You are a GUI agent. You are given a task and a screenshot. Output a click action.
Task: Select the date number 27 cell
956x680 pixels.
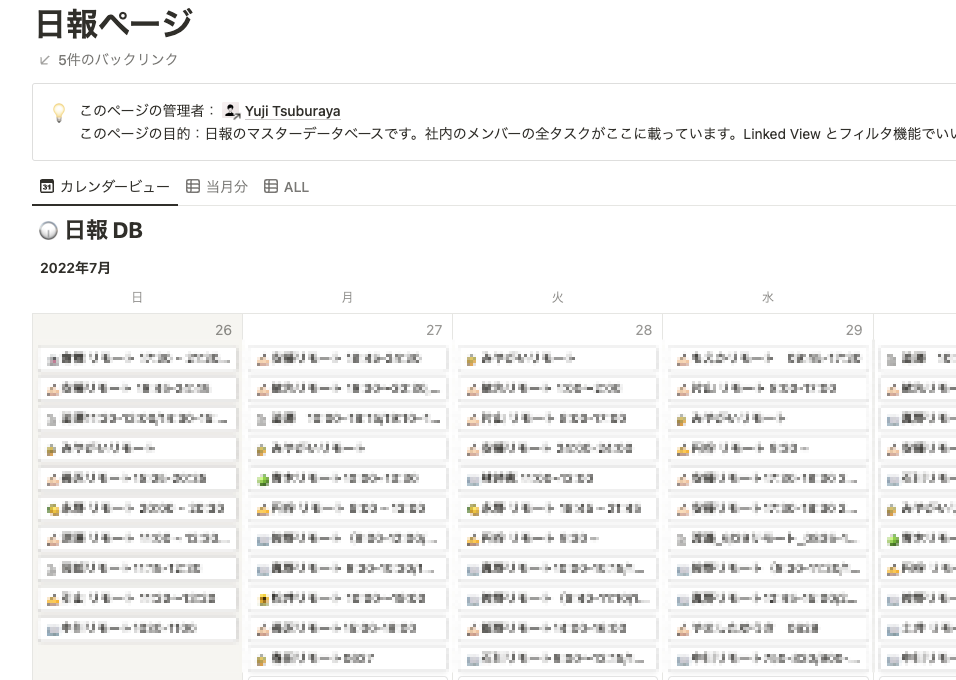coord(433,330)
